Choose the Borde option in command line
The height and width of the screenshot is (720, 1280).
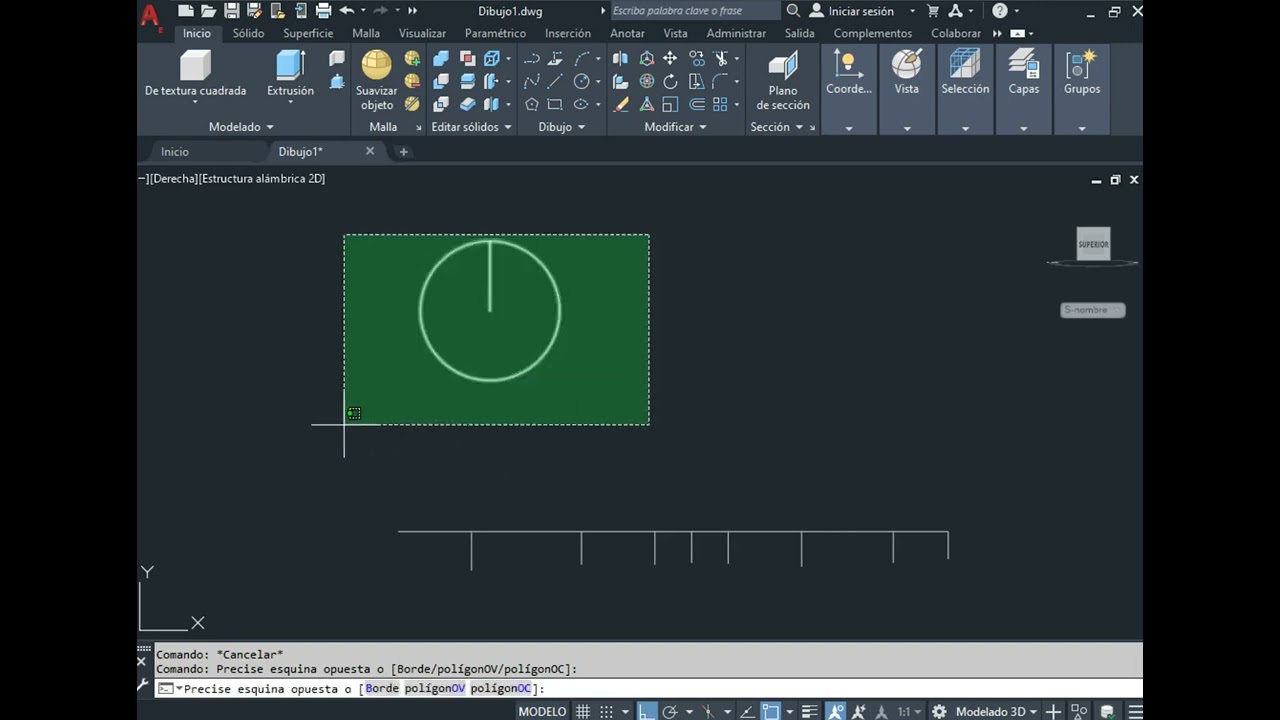[382, 688]
